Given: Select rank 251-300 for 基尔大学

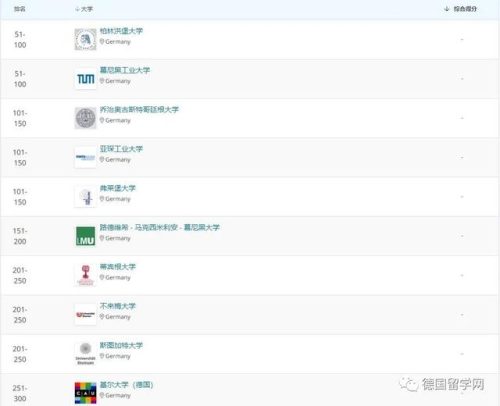Looking at the screenshot, I should click(x=20, y=393).
